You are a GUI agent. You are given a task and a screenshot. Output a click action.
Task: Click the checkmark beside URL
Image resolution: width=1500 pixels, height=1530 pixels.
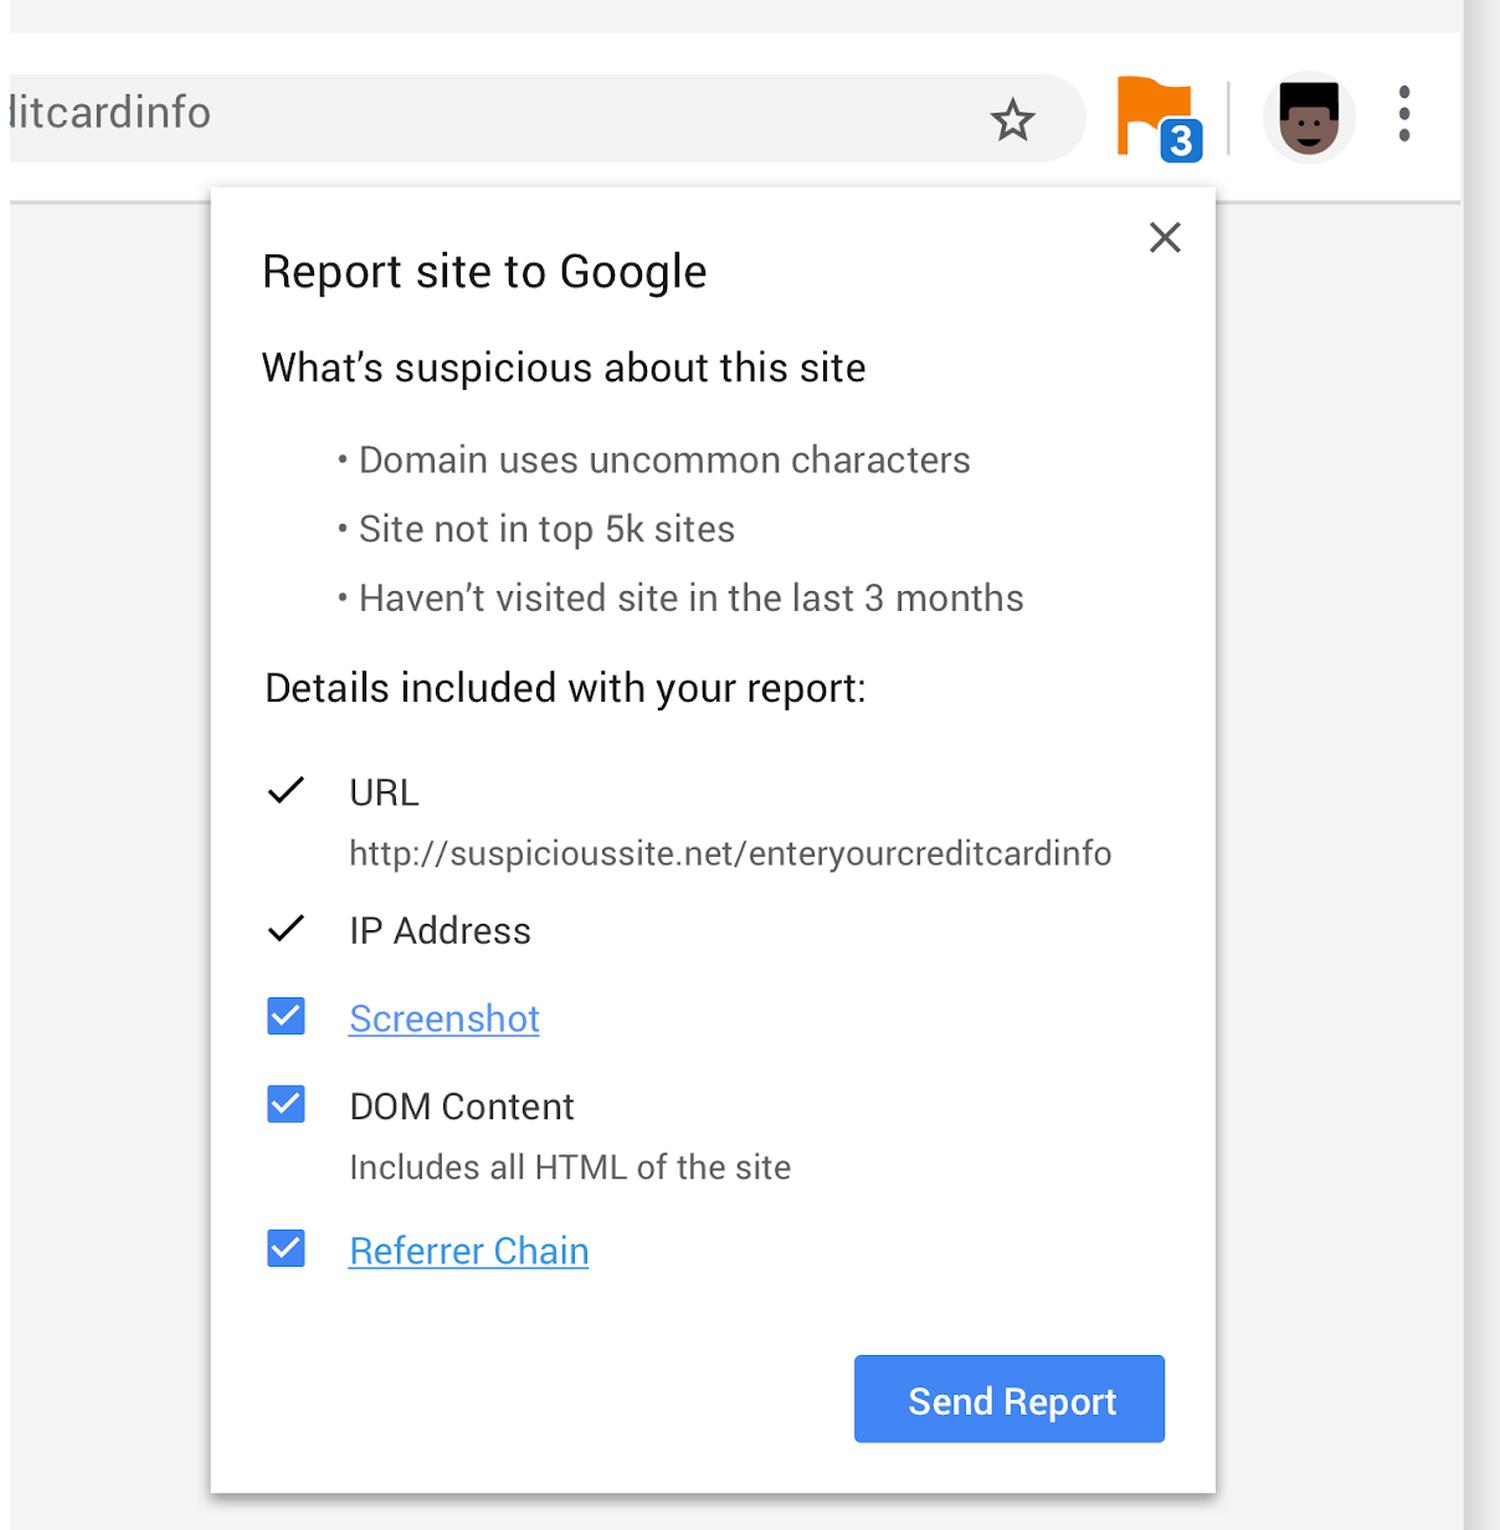click(x=285, y=791)
